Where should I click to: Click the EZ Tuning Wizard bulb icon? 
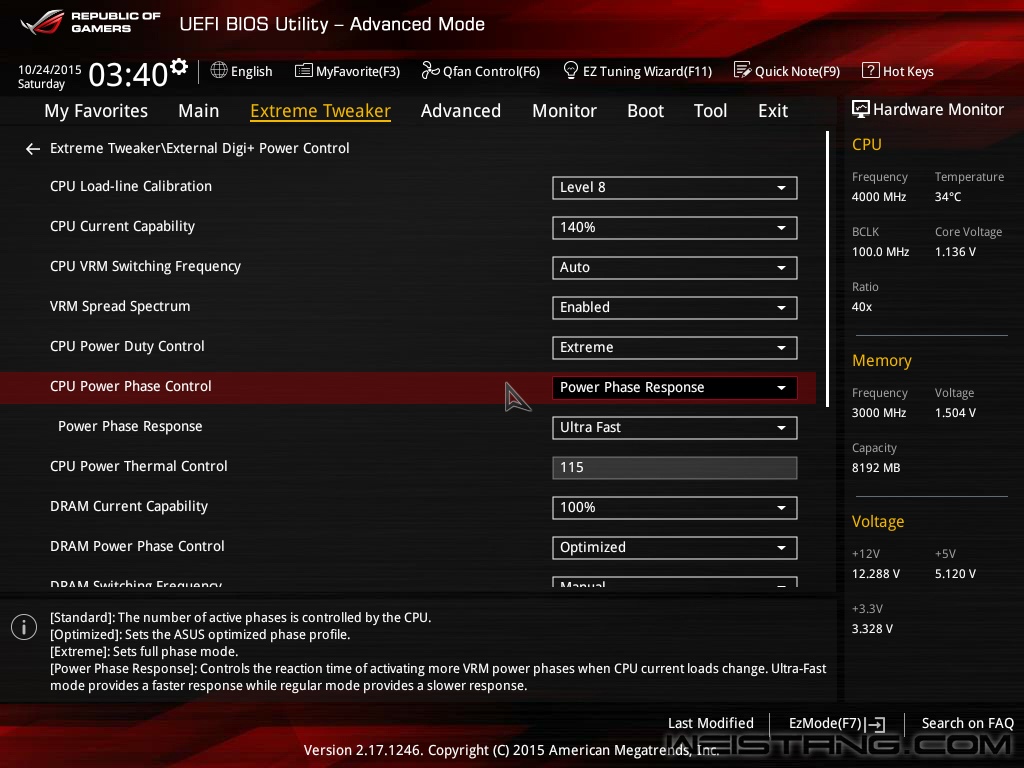571,70
